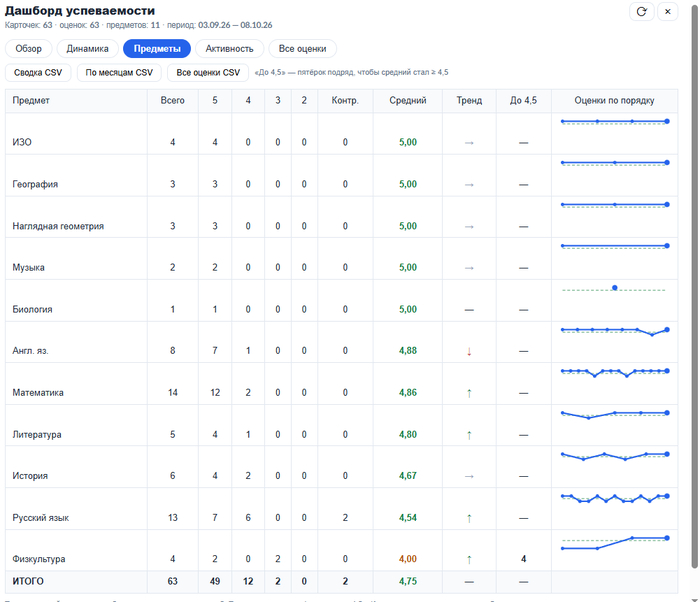This screenshot has width=700, height=602.
Task: Select the История subject name
Action: click(x=30, y=476)
